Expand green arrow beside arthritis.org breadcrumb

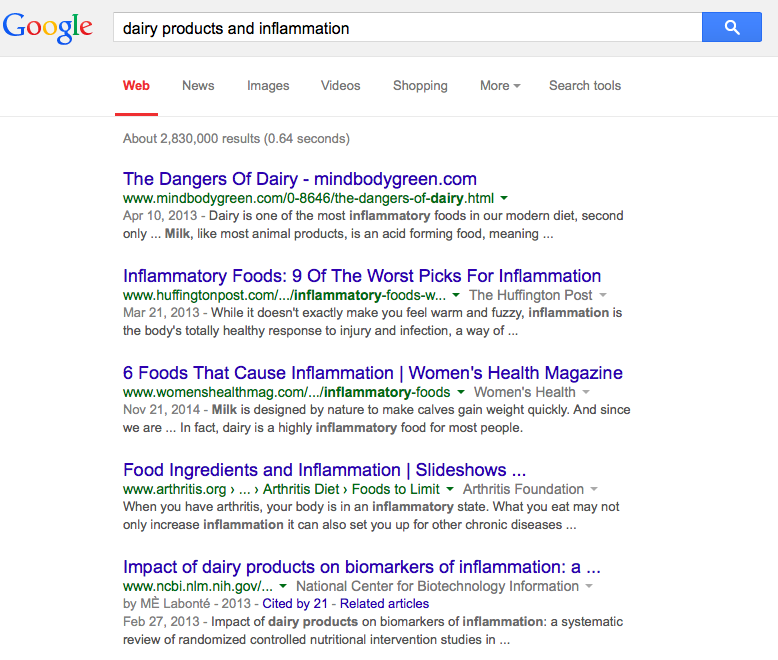pos(450,489)
